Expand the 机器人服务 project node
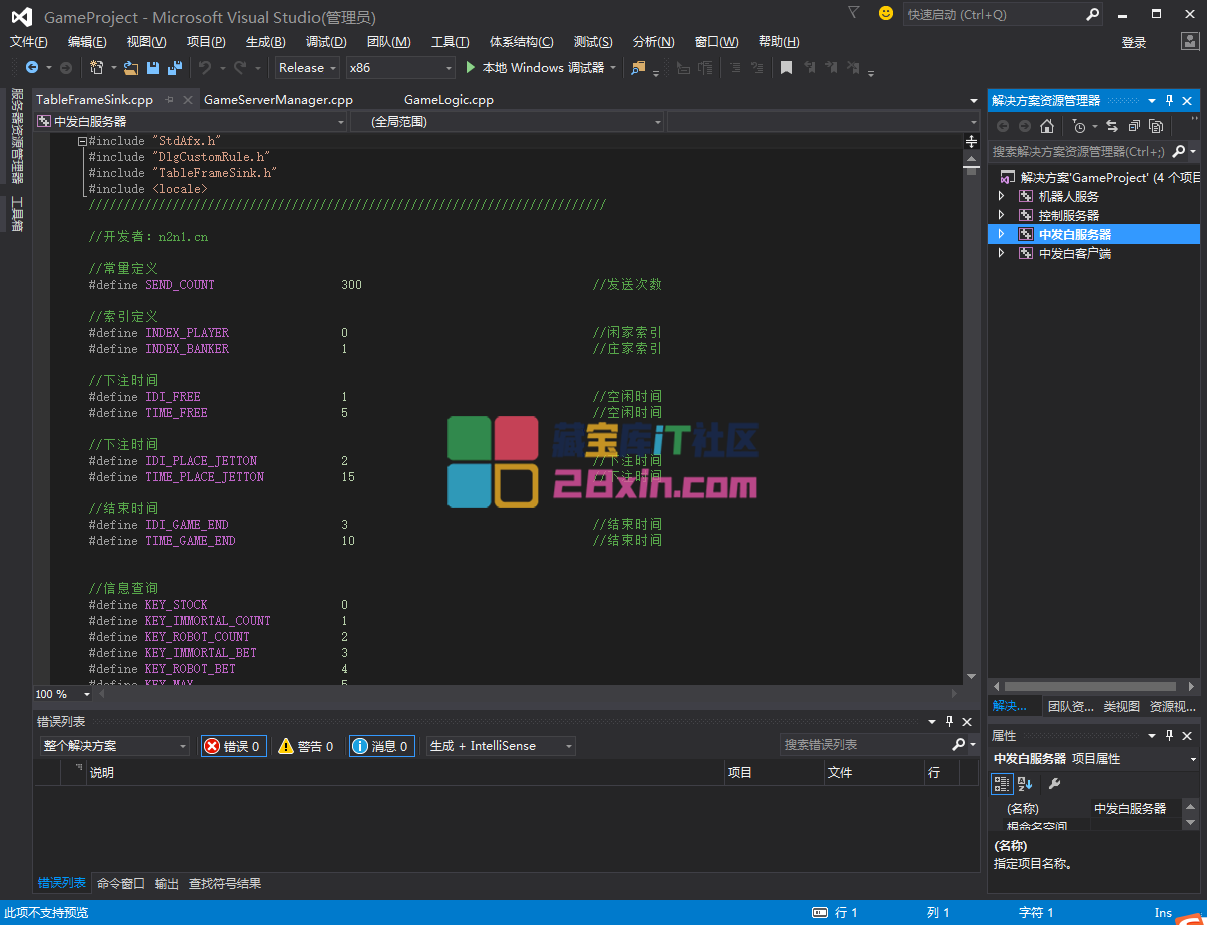The height and width of the screenshot is (925, 1207). point(1002,197)
